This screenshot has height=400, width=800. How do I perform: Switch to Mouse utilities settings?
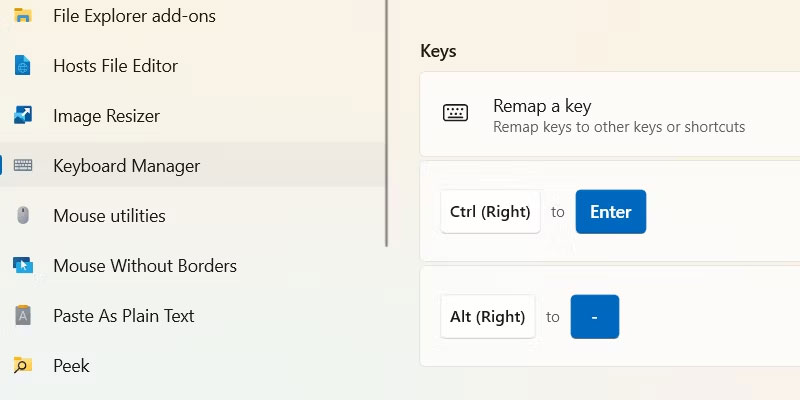click(x=109, y=216)
